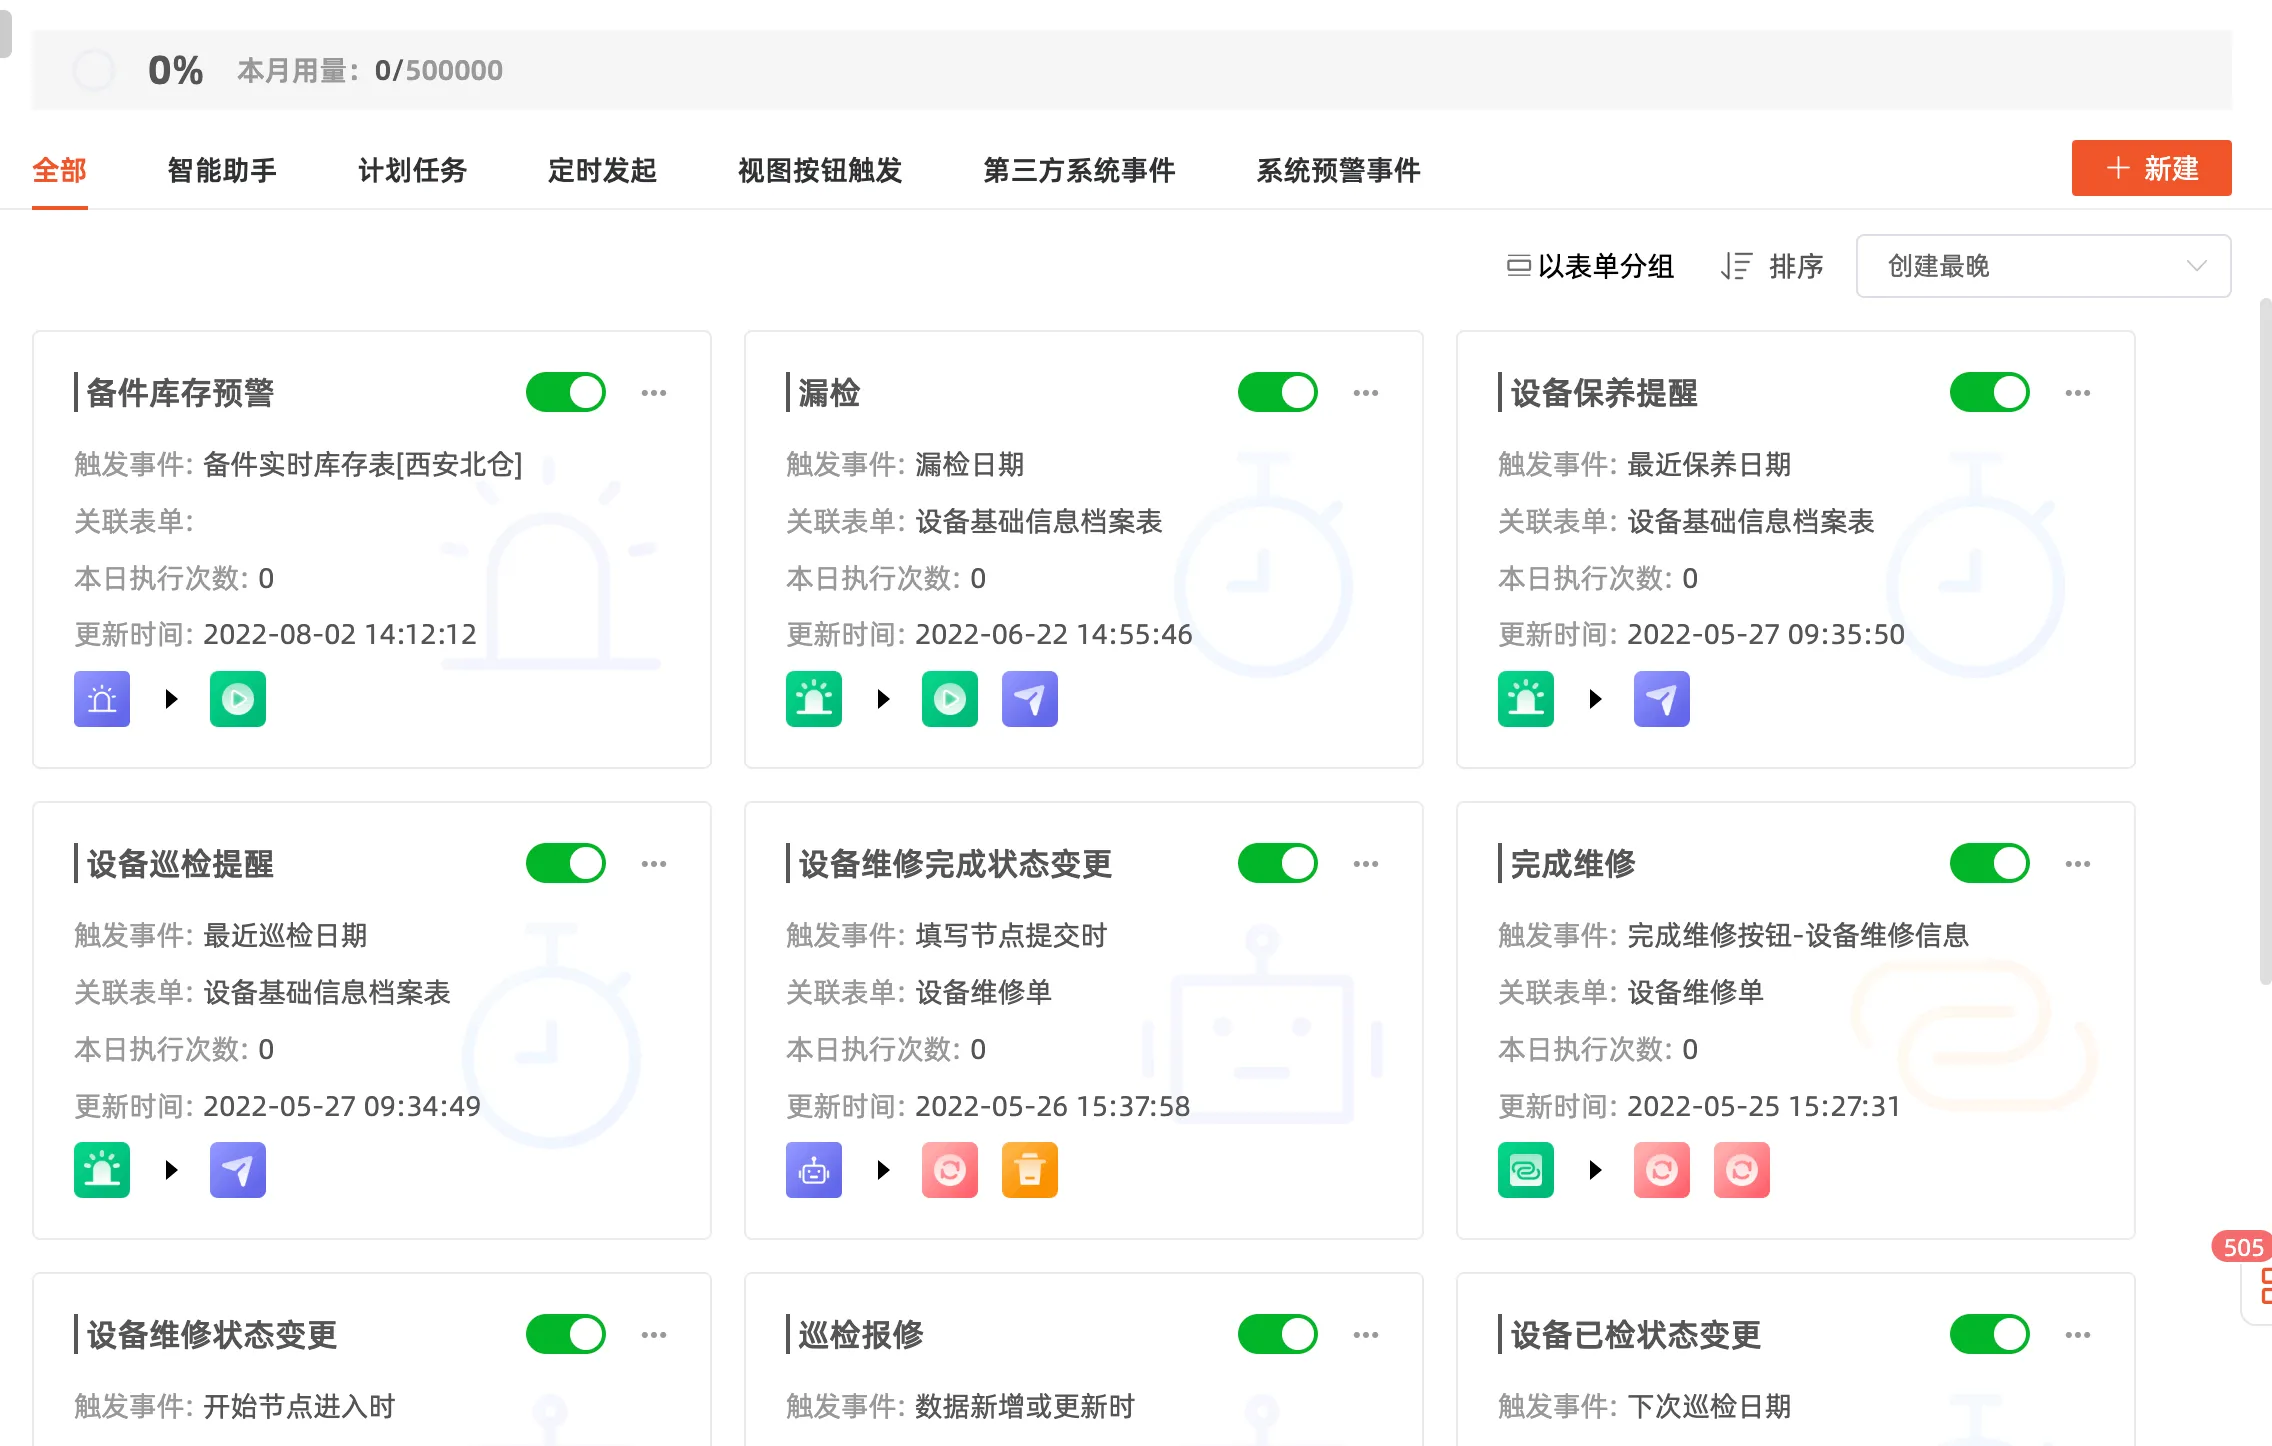
Task: Click the green play icon in 漏检 card
Action: pos(949,698)
